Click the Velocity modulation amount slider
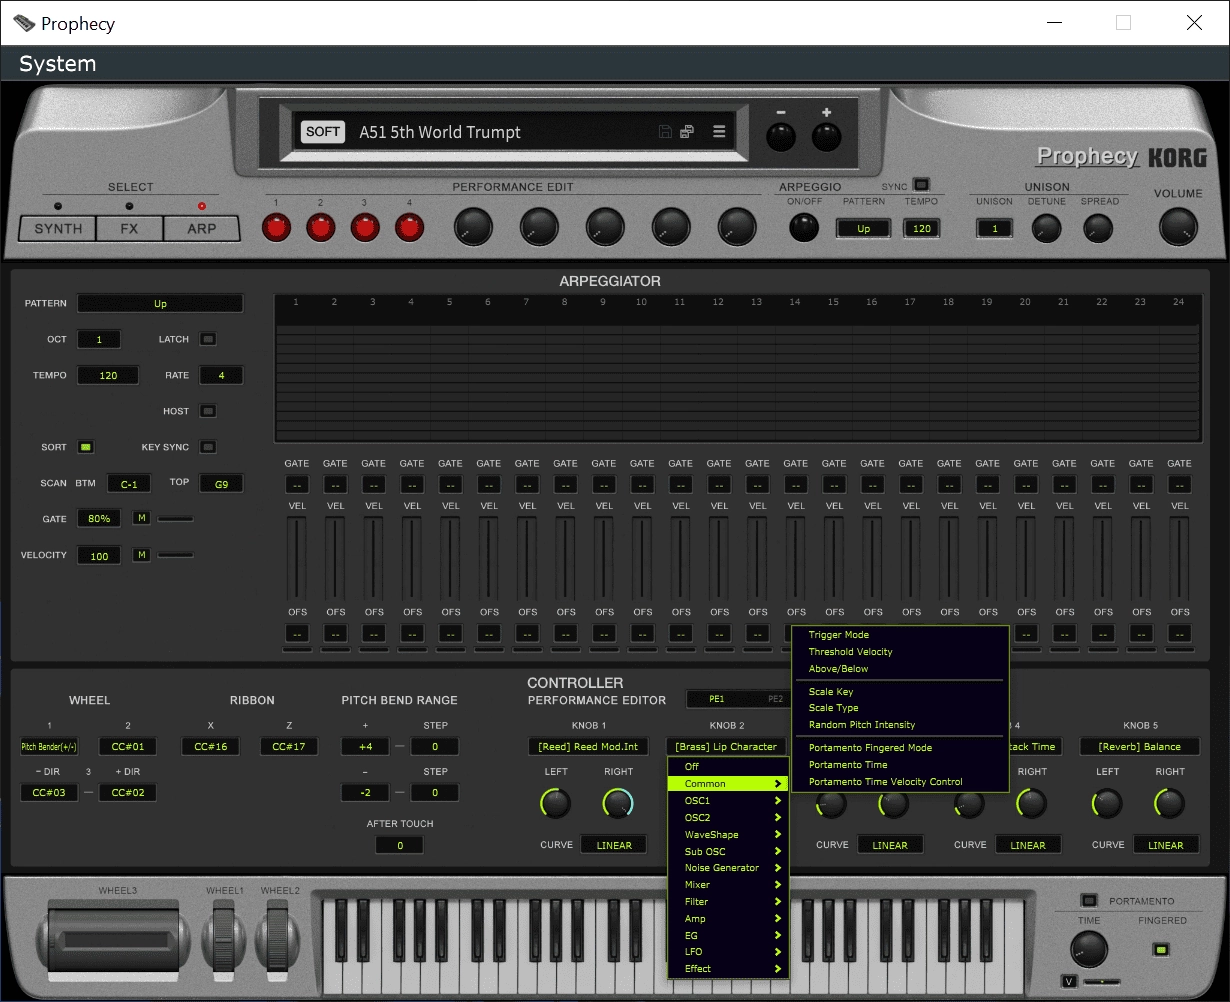Viewport: 1230px width, 1002px height. tap(176, 554)
